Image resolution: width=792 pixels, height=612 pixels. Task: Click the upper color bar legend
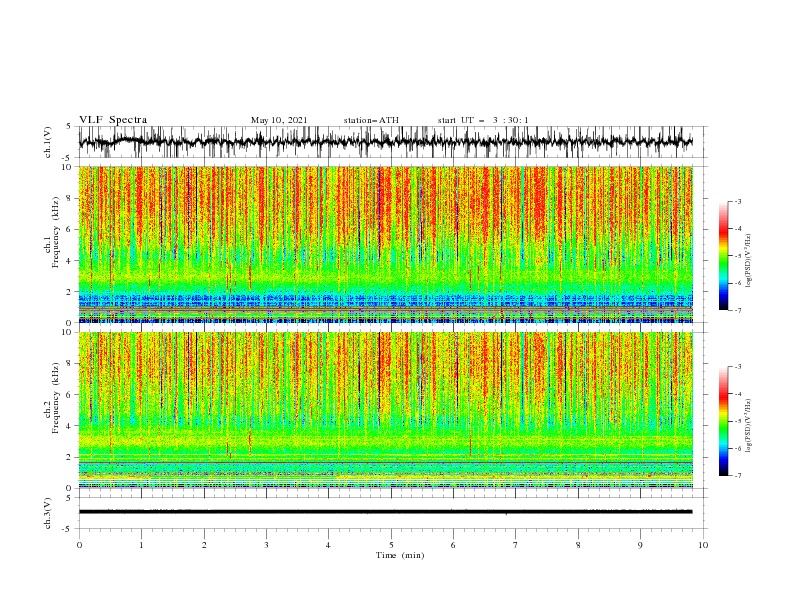tap(723, 256)
